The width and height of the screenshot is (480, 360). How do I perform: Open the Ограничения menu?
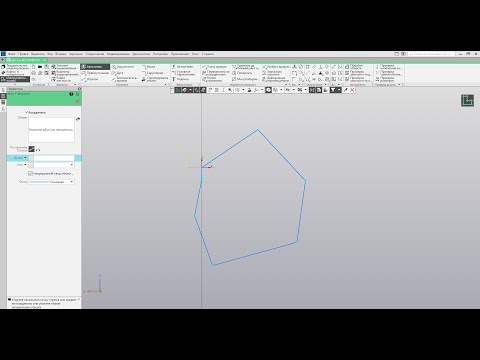pos(95,54)
